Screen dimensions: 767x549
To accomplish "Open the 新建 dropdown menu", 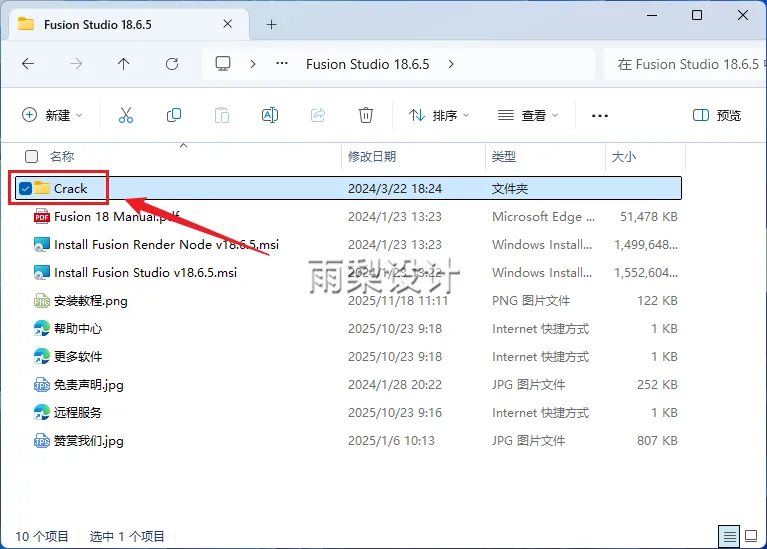I will 52,115.
